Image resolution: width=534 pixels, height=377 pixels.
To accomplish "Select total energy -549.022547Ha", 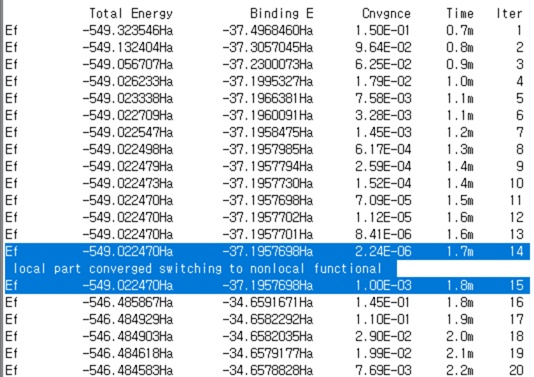I will coord(128,132).
